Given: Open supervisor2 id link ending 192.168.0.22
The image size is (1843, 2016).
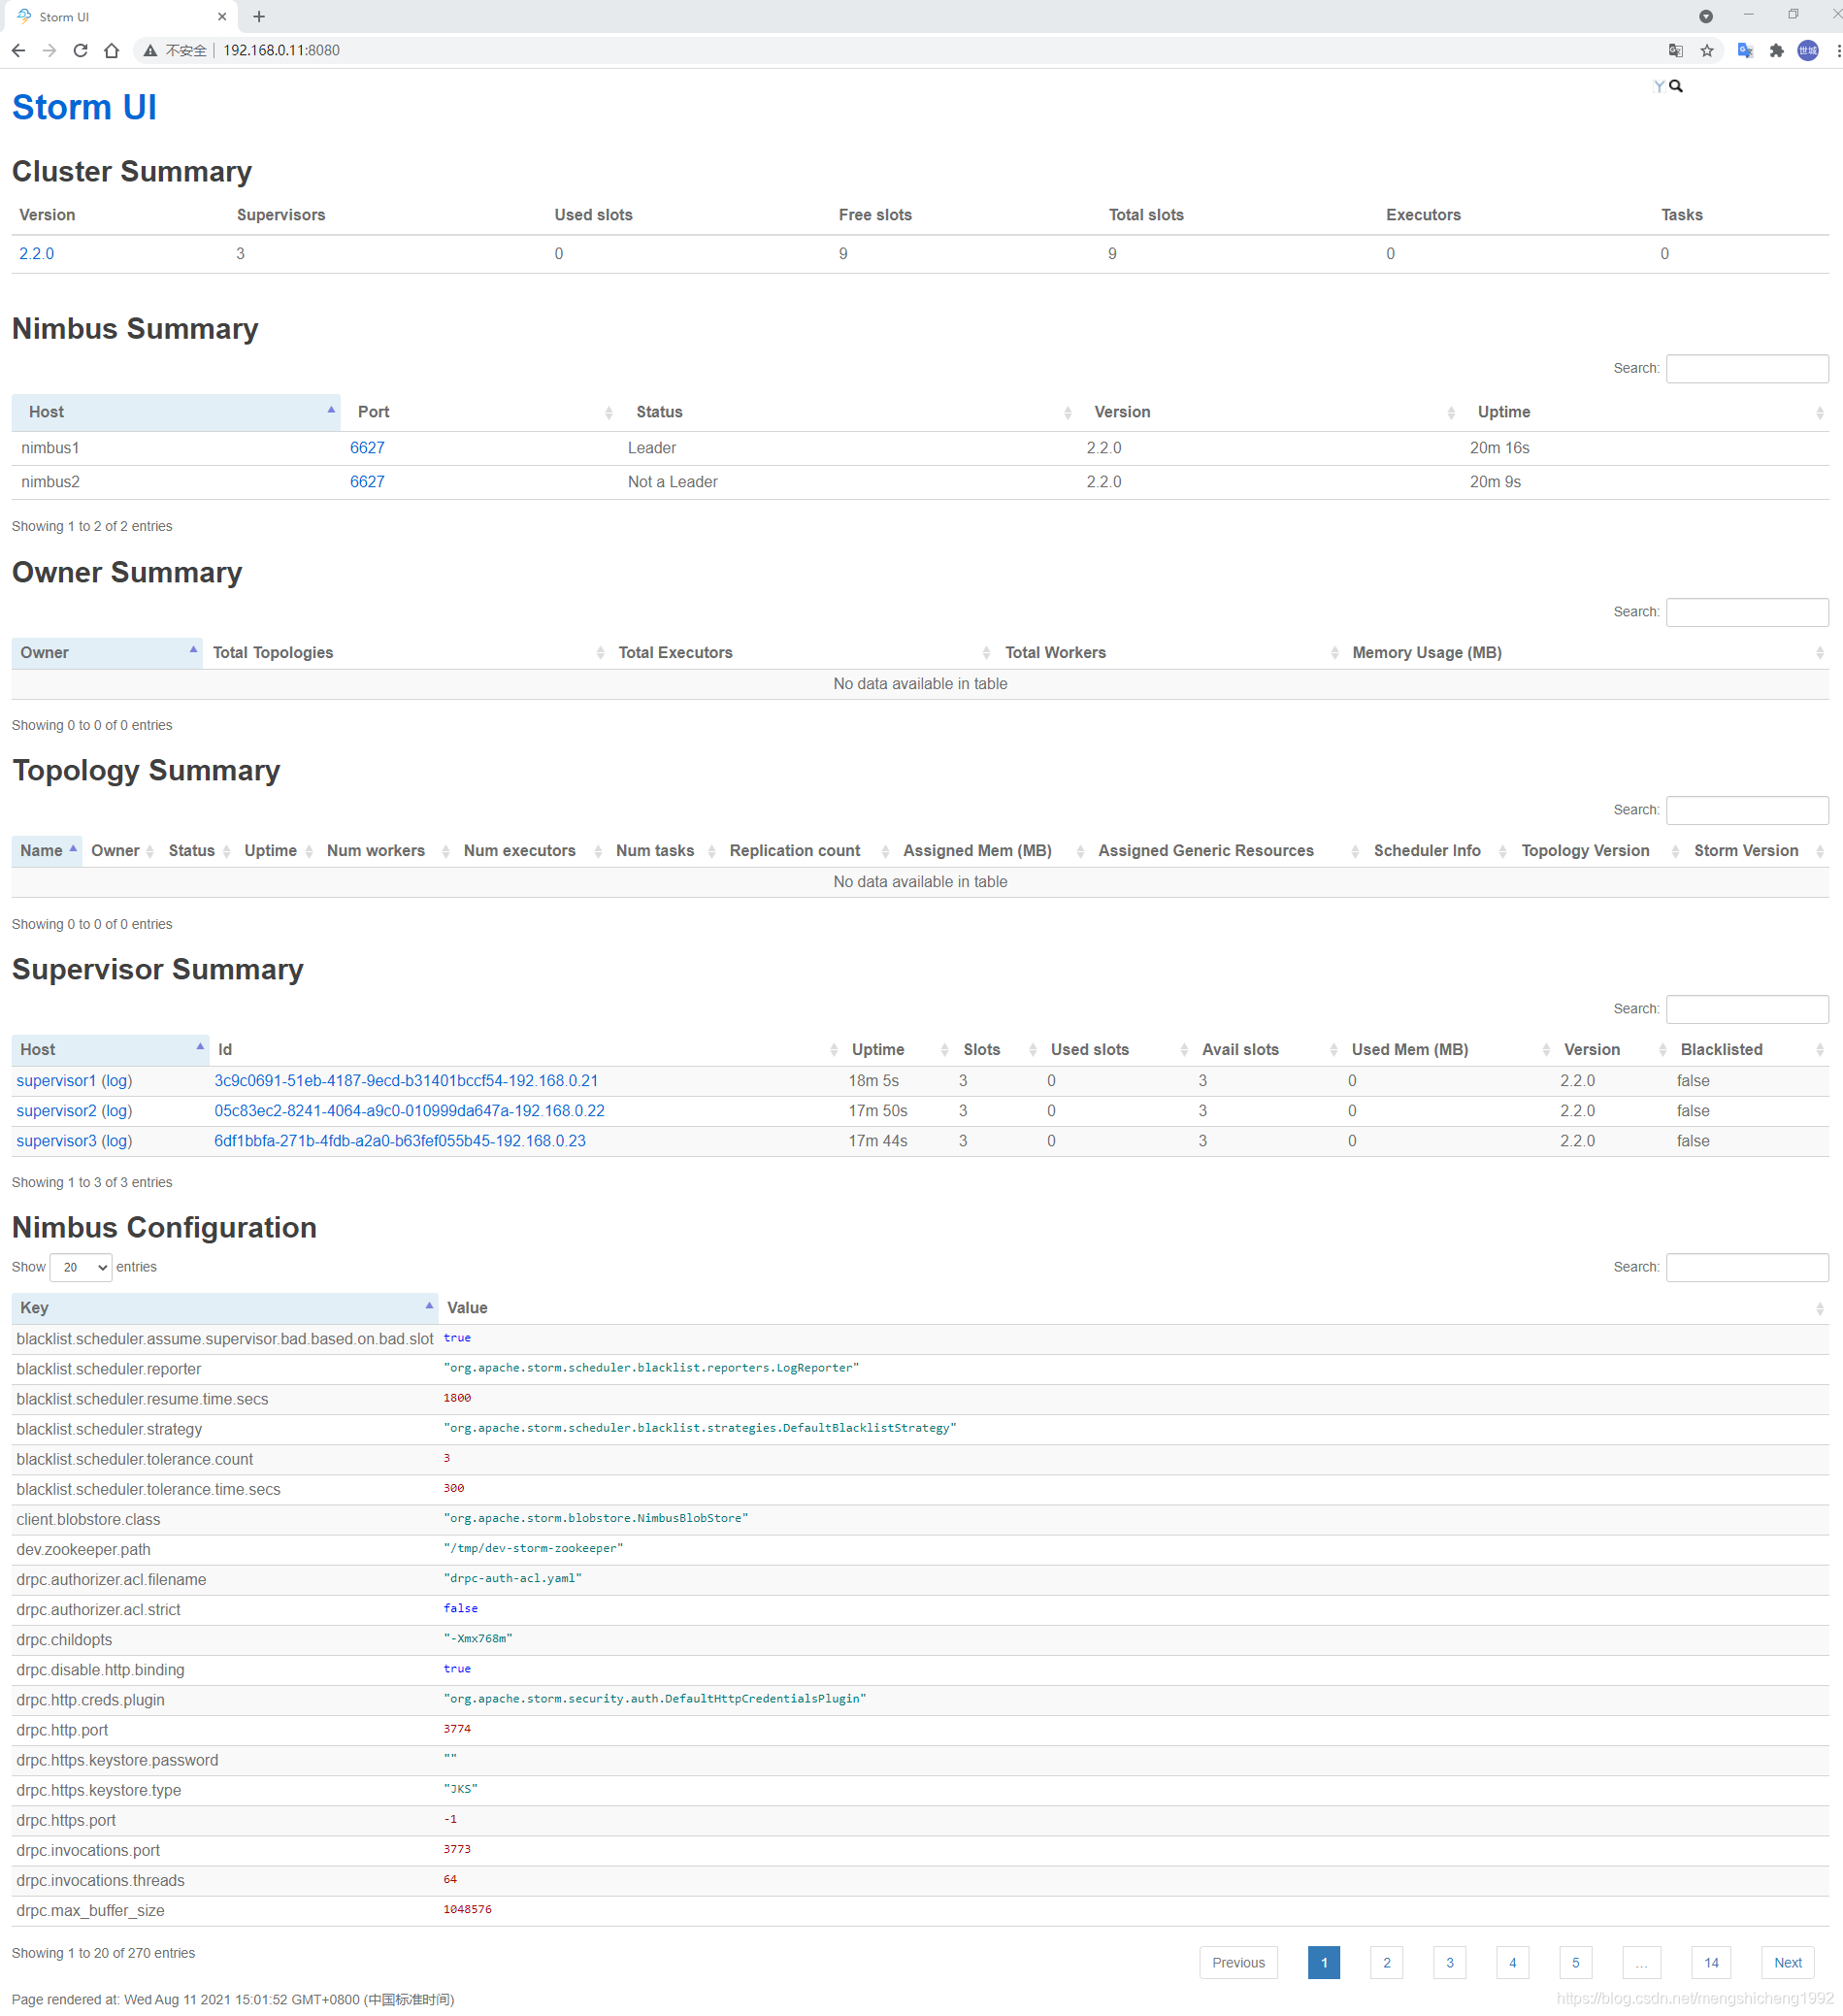Looking at the screenshot, I should tap(409, 1110).
